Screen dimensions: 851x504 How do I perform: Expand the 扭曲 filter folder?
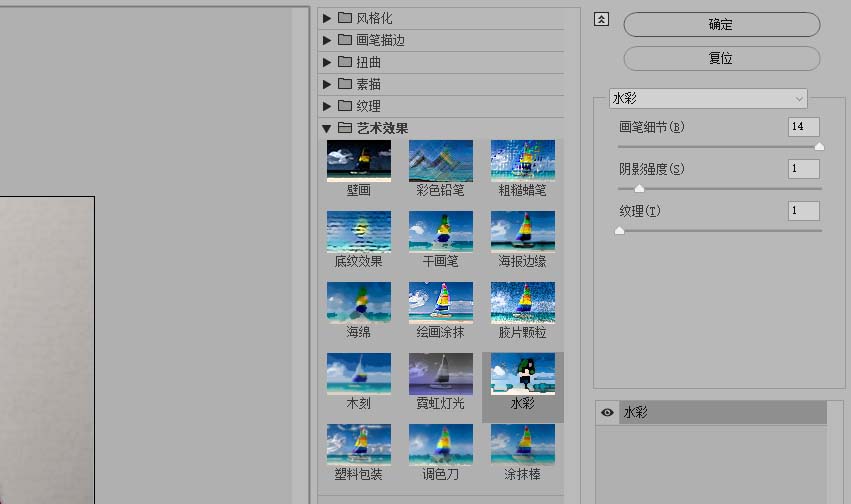327,62
